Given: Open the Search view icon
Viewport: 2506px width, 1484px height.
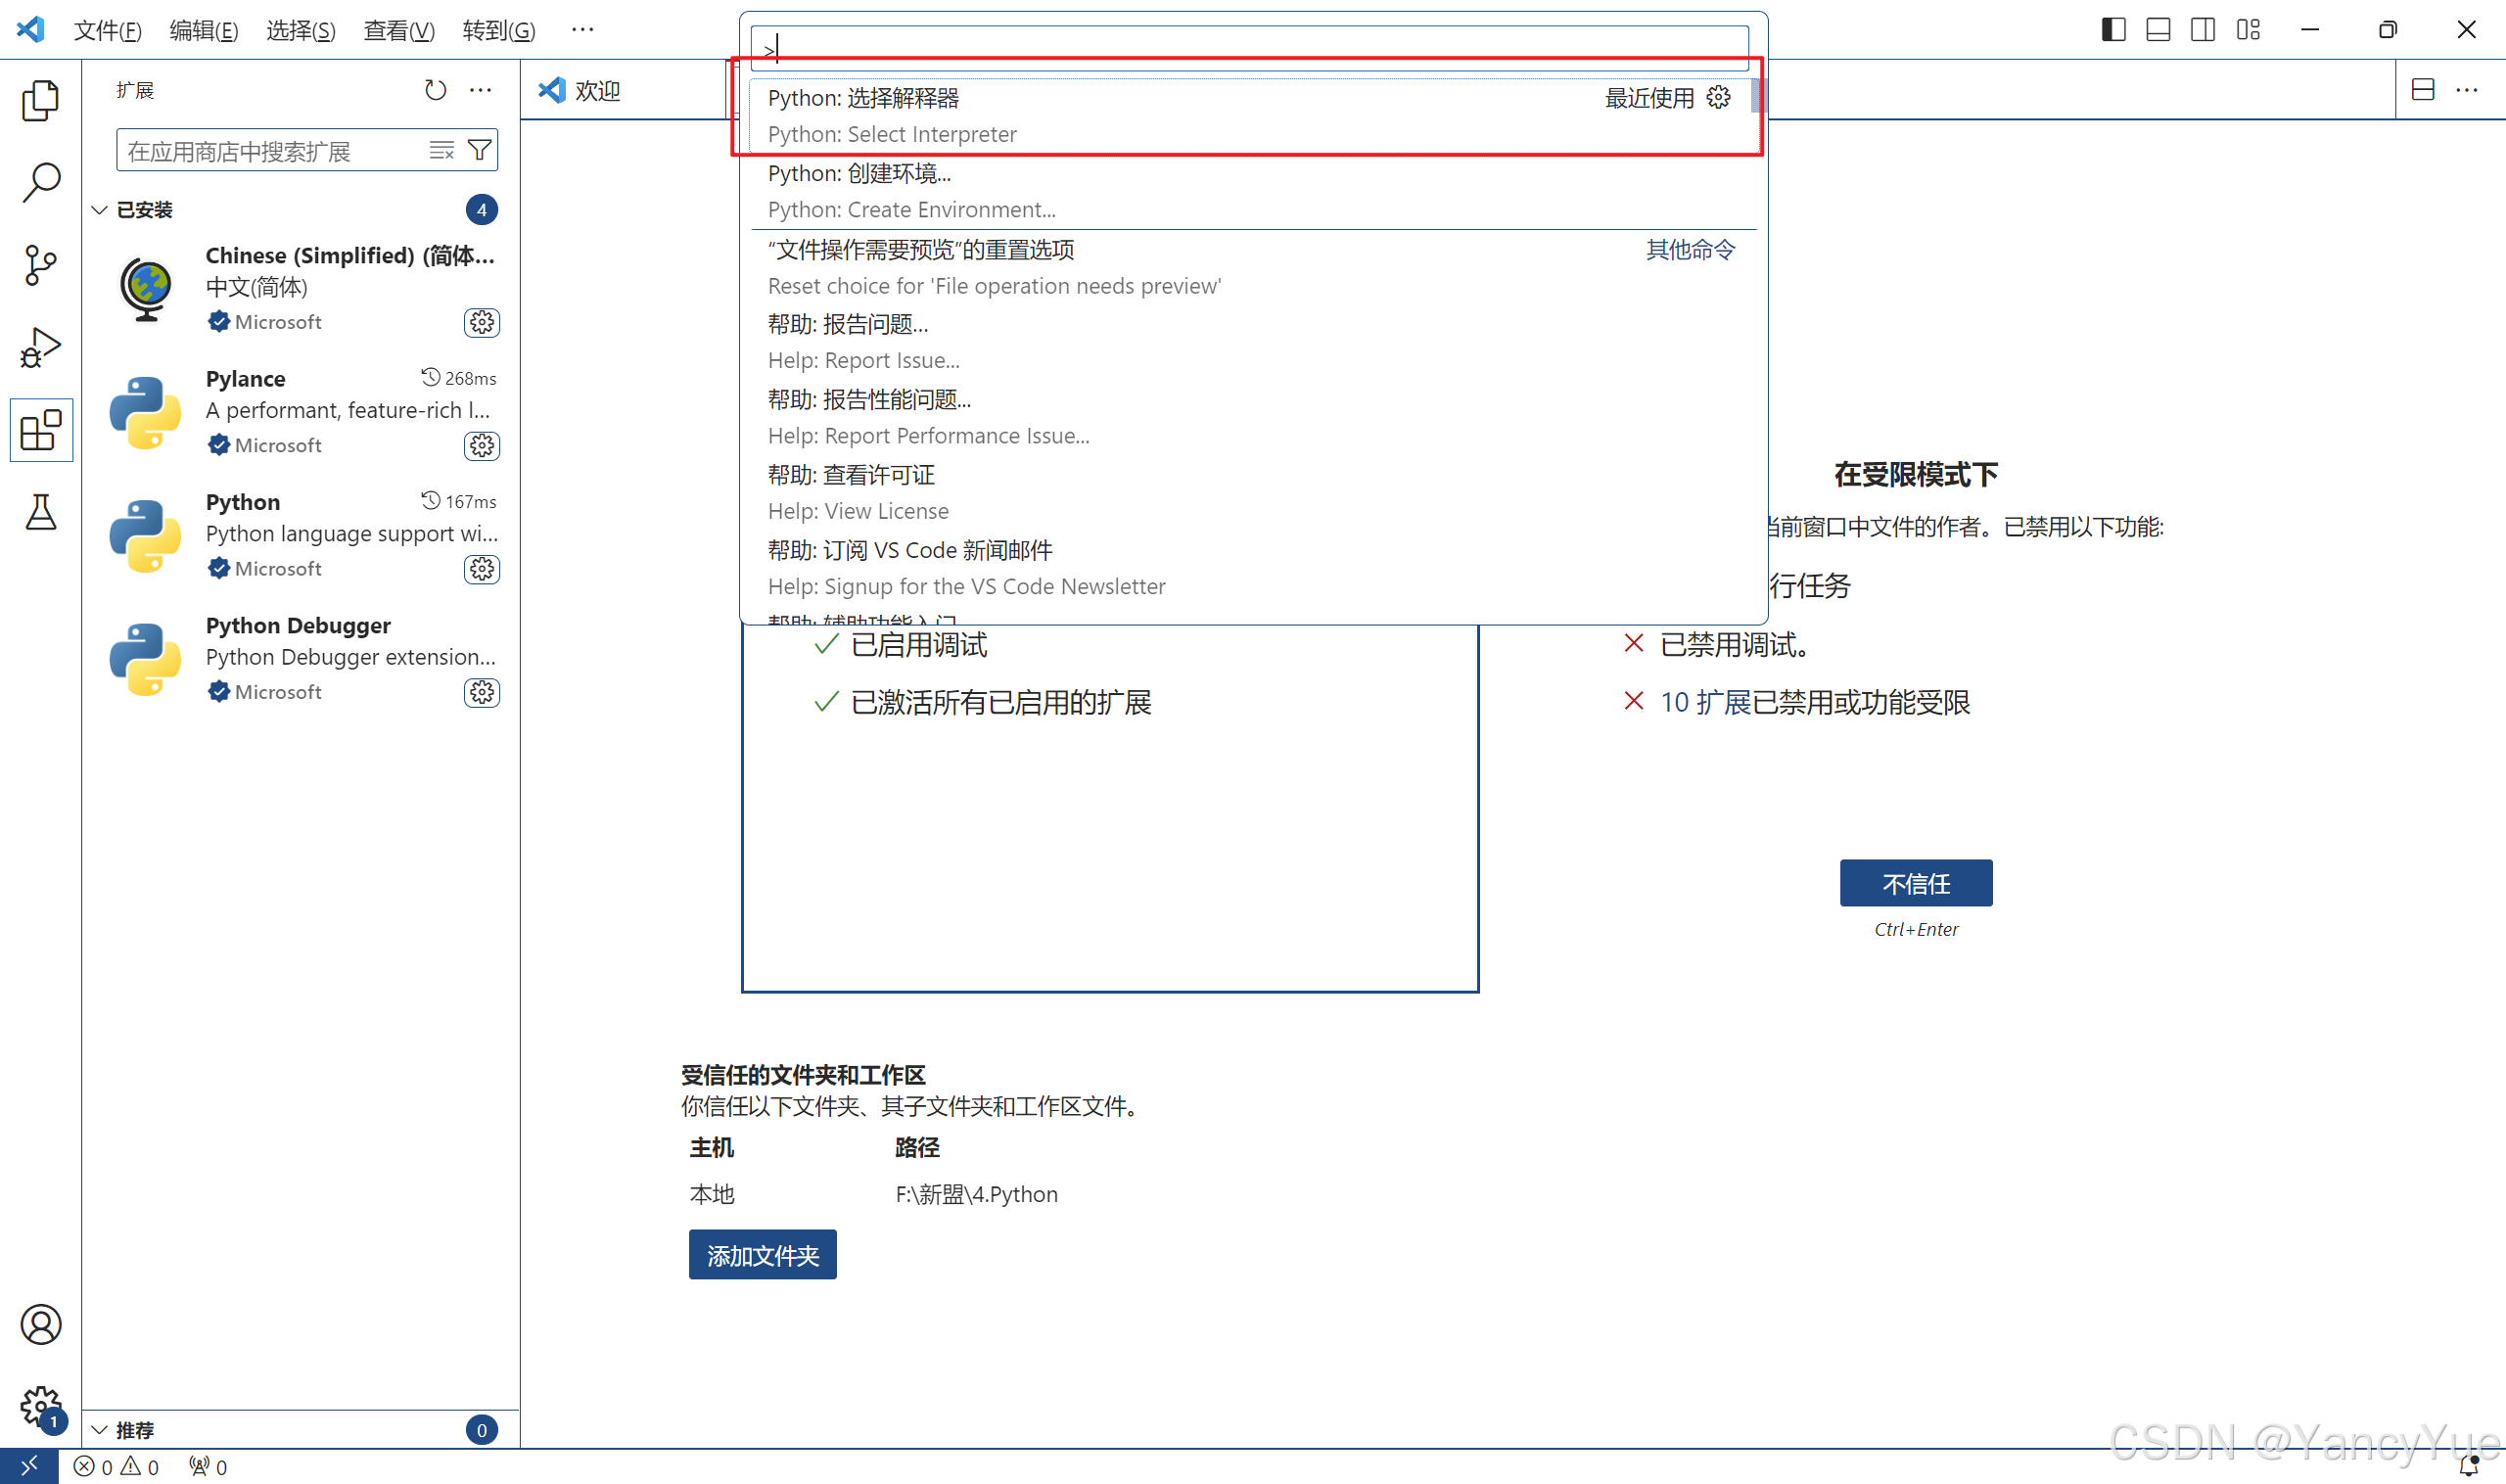Looking at the screenshot, I should click(x=40, y=183).
